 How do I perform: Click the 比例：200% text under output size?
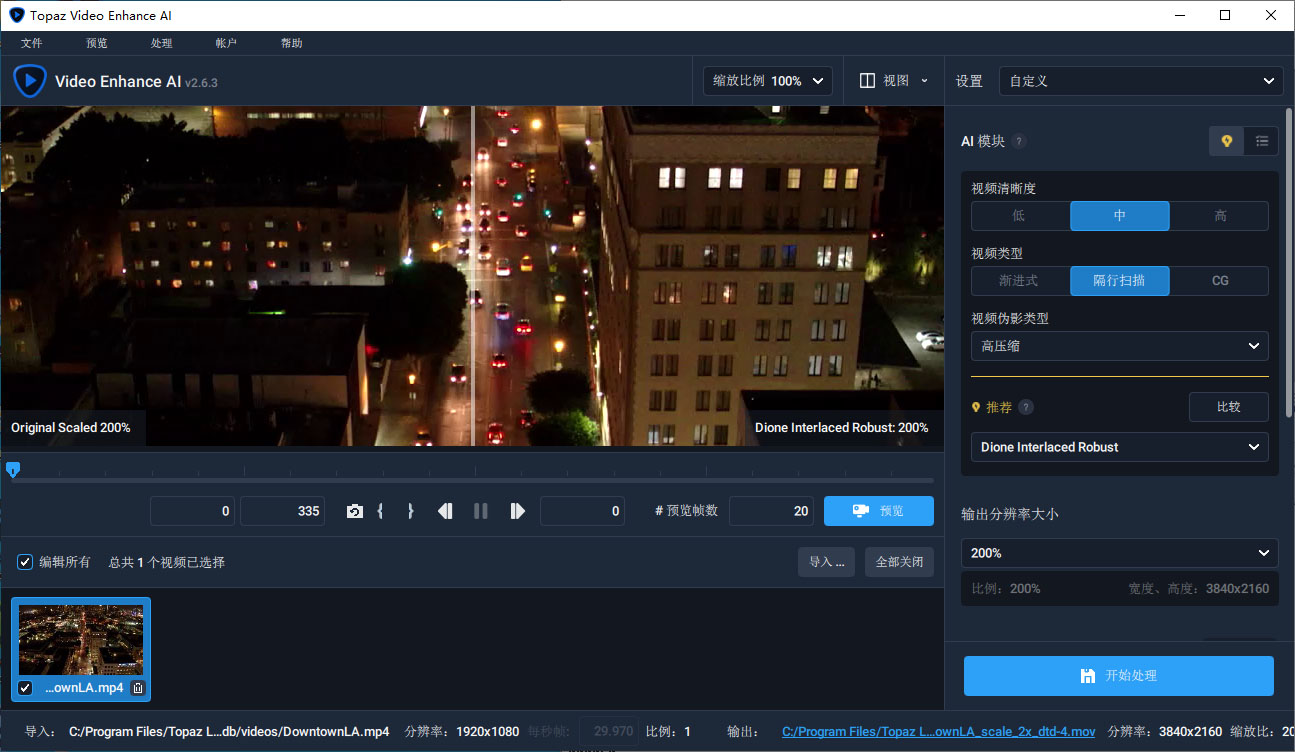1006,589
